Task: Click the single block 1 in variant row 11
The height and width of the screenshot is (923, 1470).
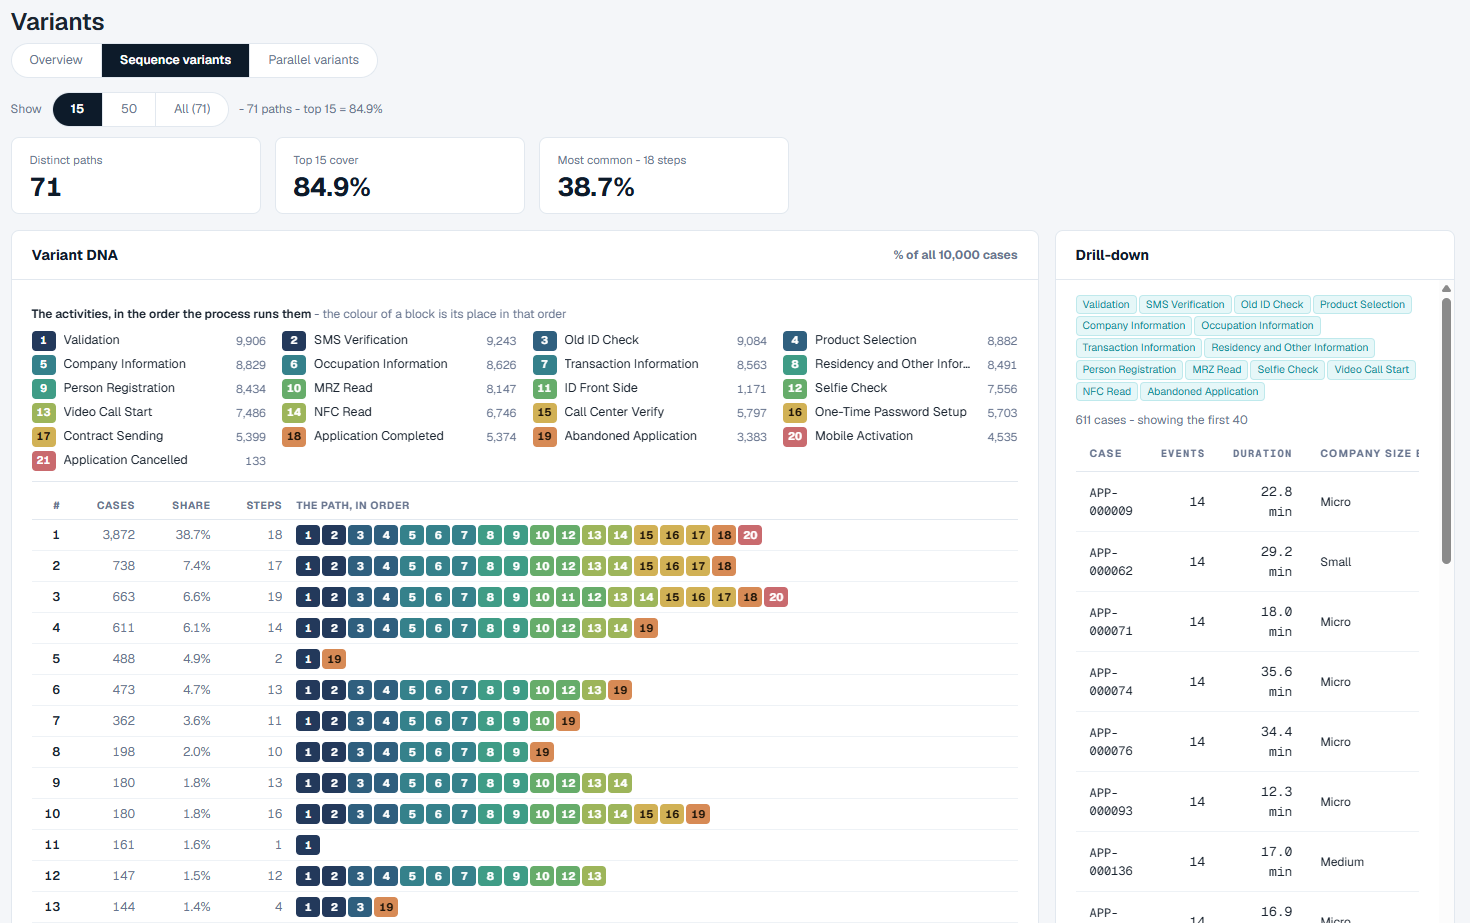Action: 308,845
